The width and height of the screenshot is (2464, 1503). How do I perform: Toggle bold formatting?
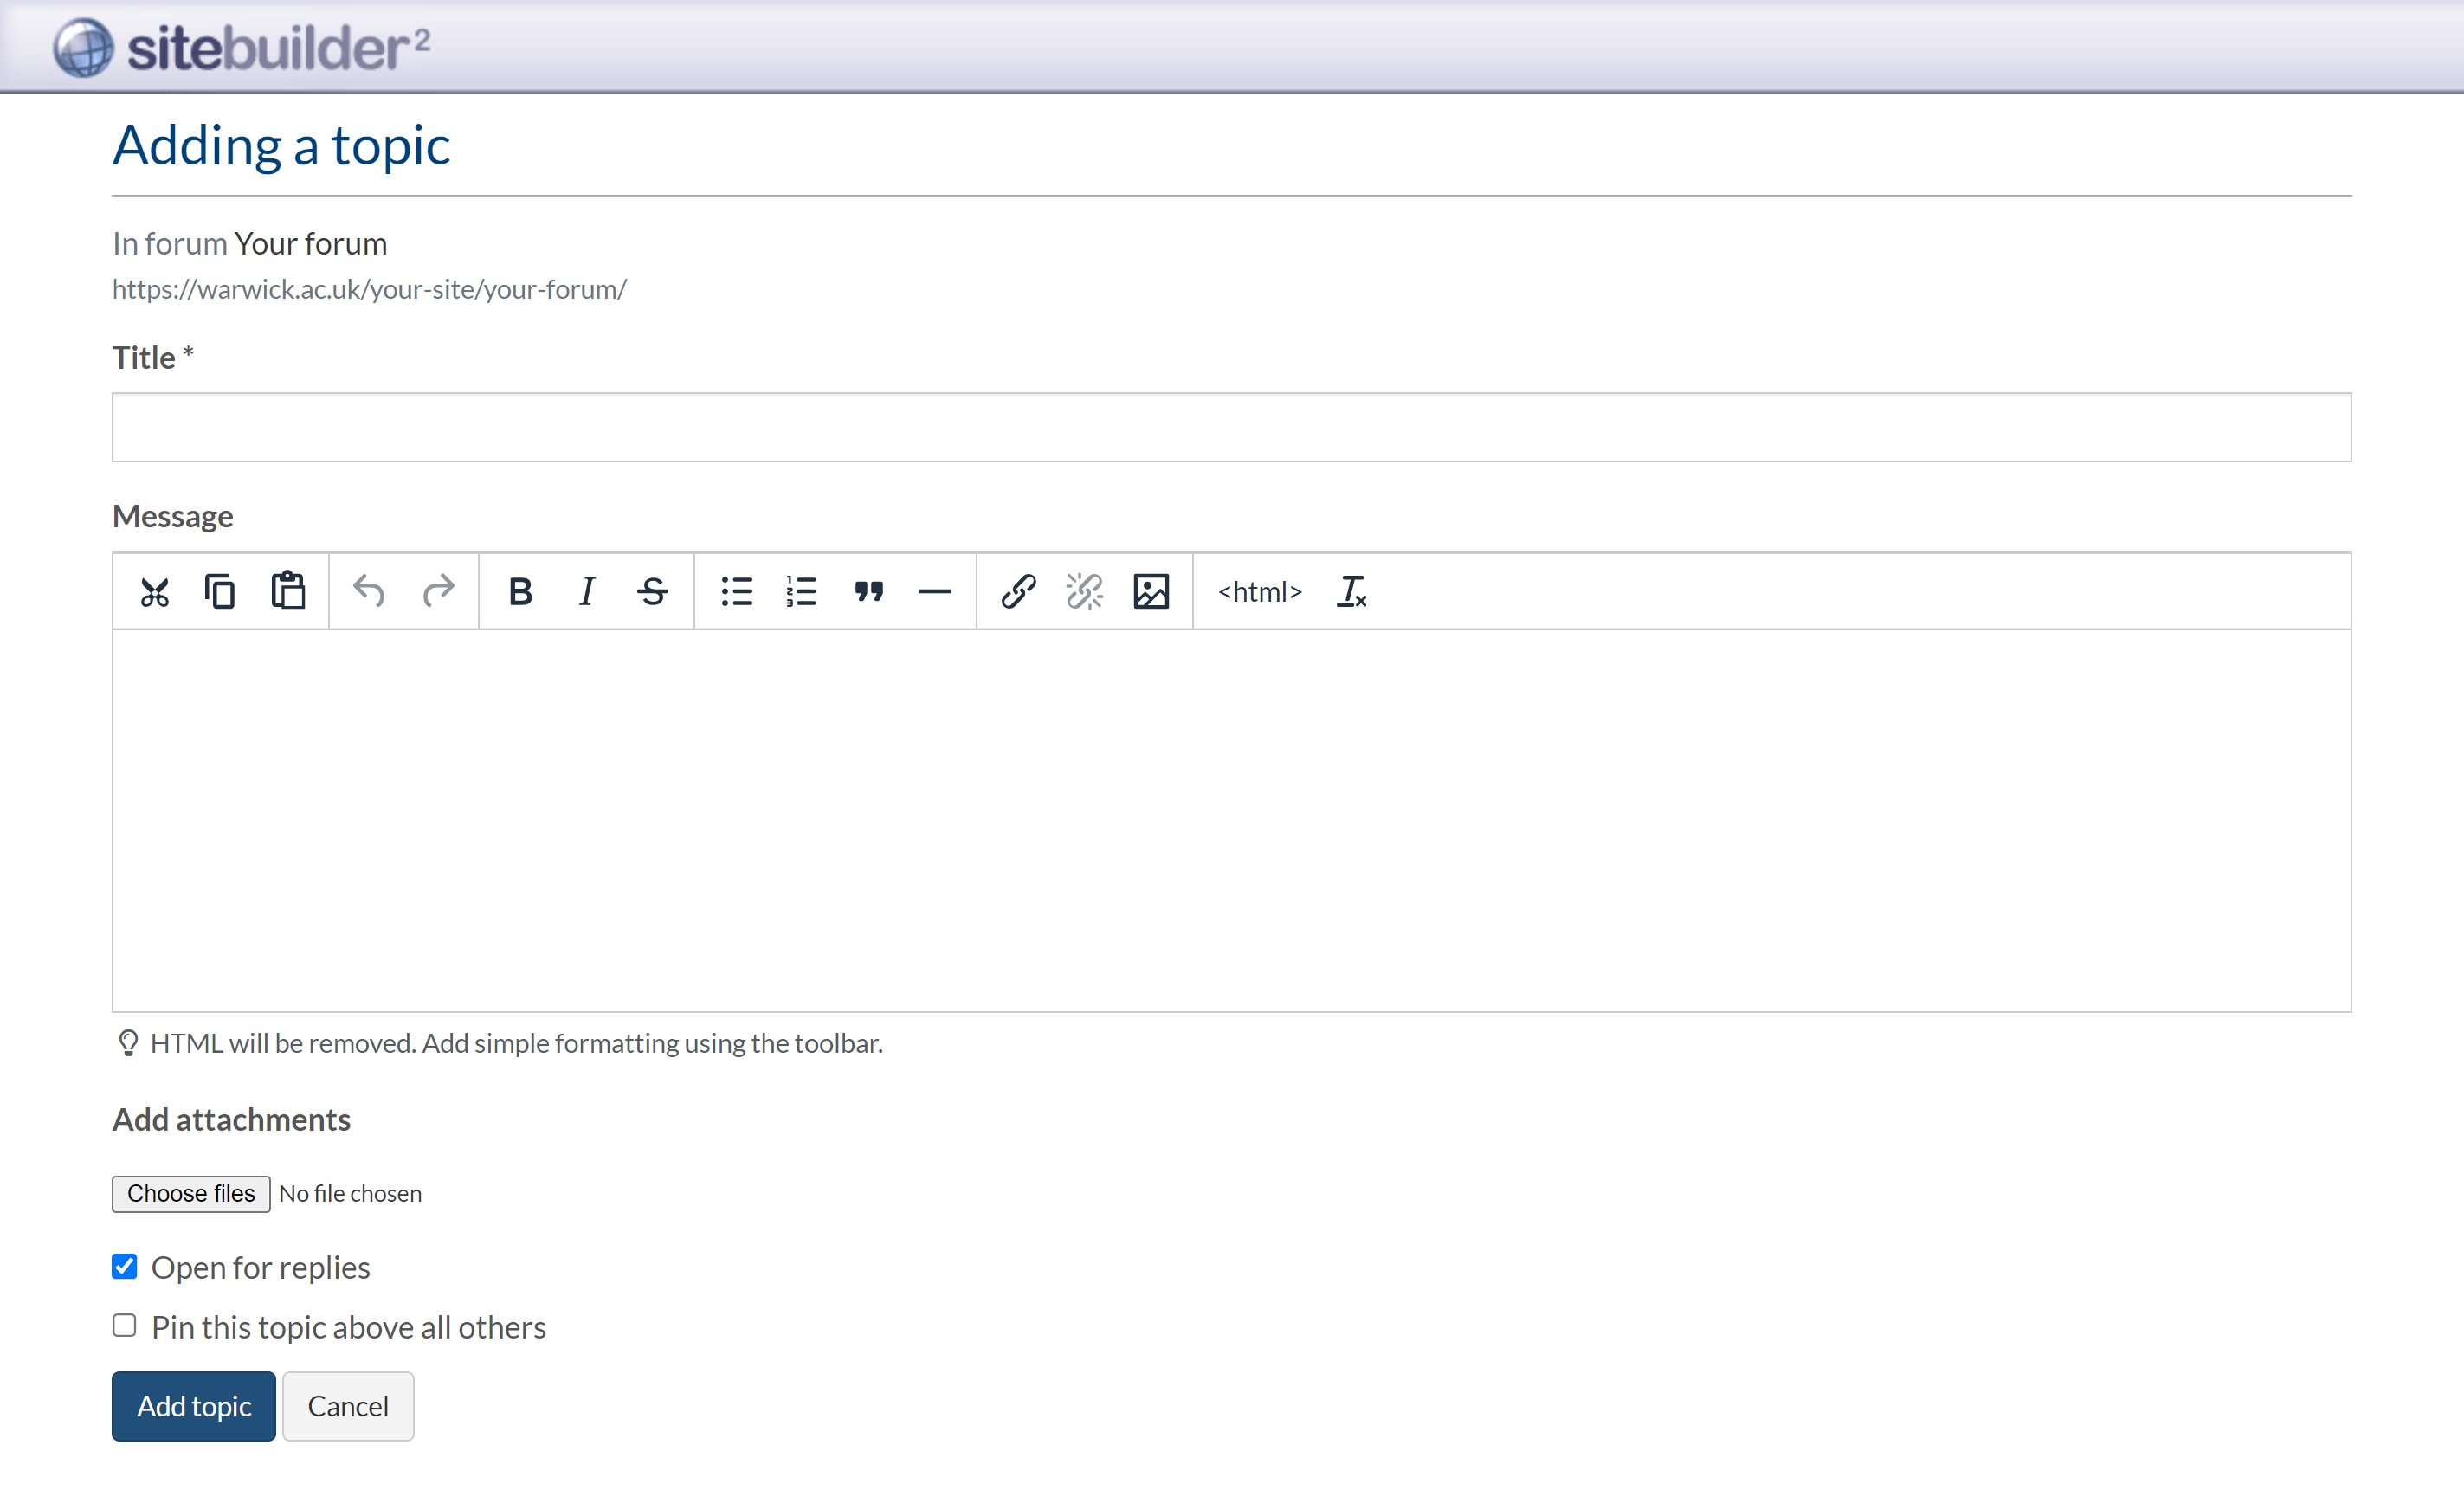(x=520, y=592)
